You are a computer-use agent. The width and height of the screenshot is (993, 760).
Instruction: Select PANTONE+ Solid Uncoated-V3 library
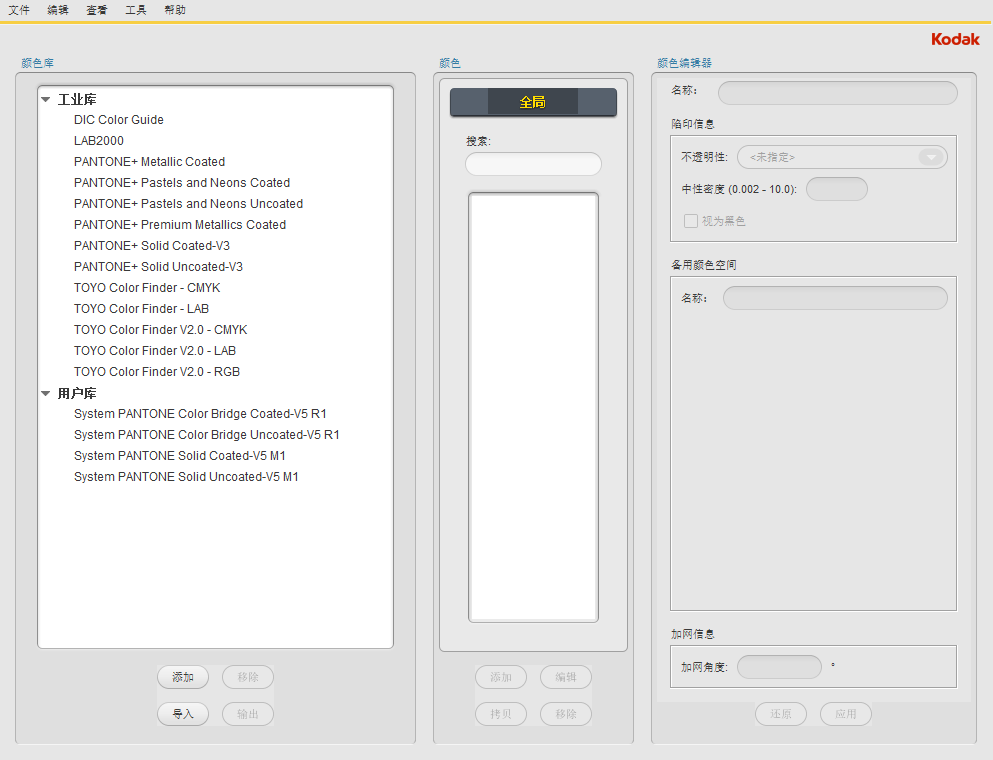[x=158, y=266]
